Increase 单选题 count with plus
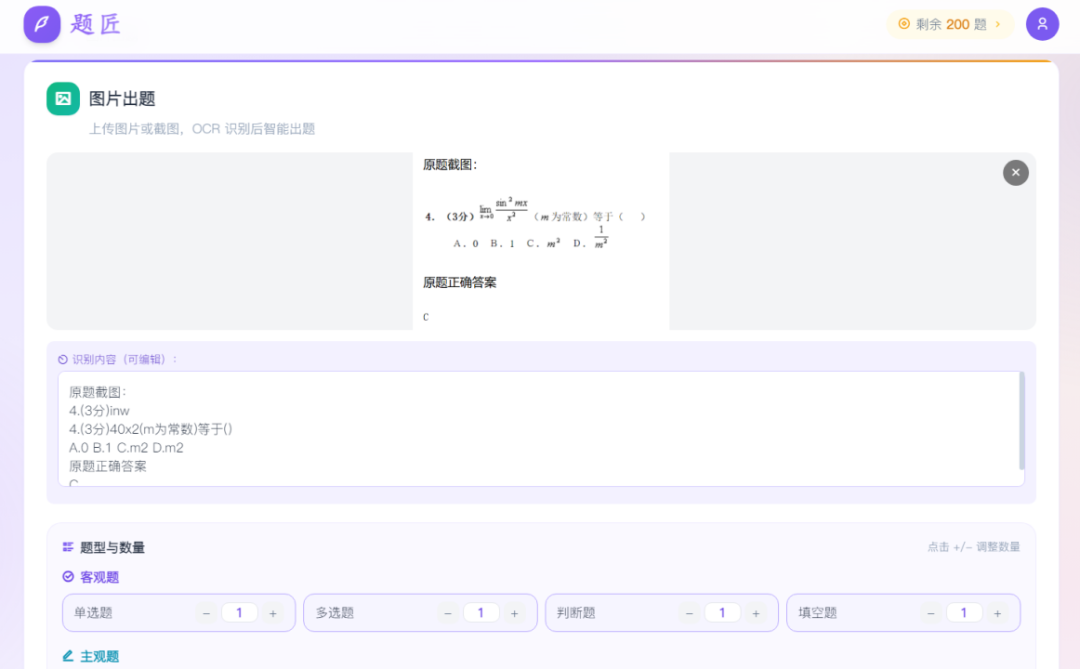The width and height of the screenshot is (1080, 669). pyautogui.click(x=273, y=613)
